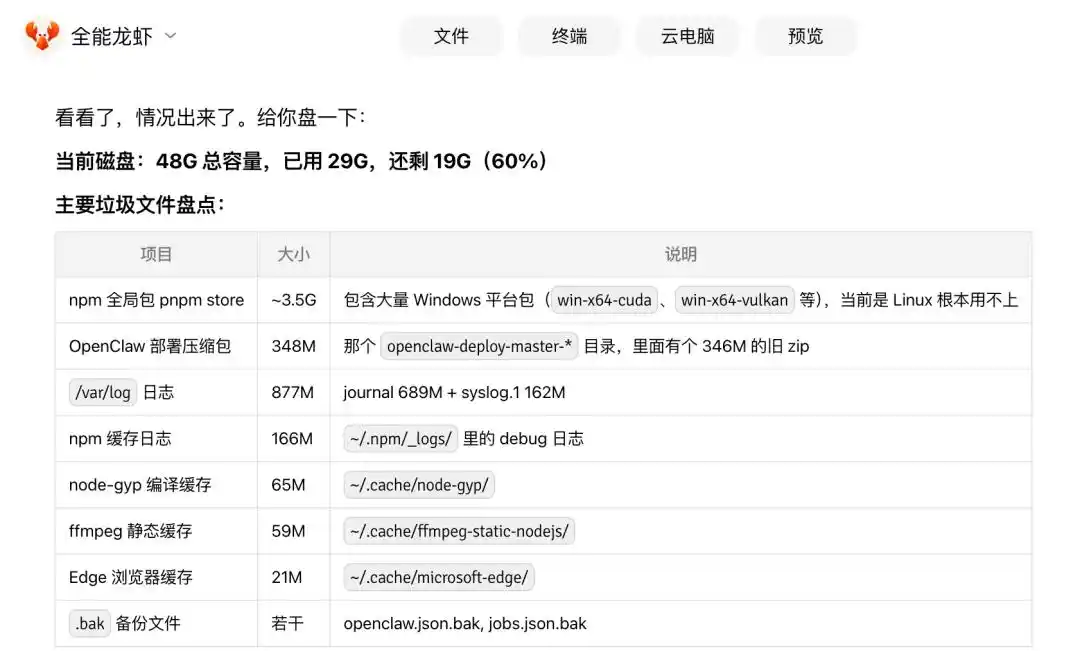
Task: Click the 59M size value
Action: click(x=288, y=531)
